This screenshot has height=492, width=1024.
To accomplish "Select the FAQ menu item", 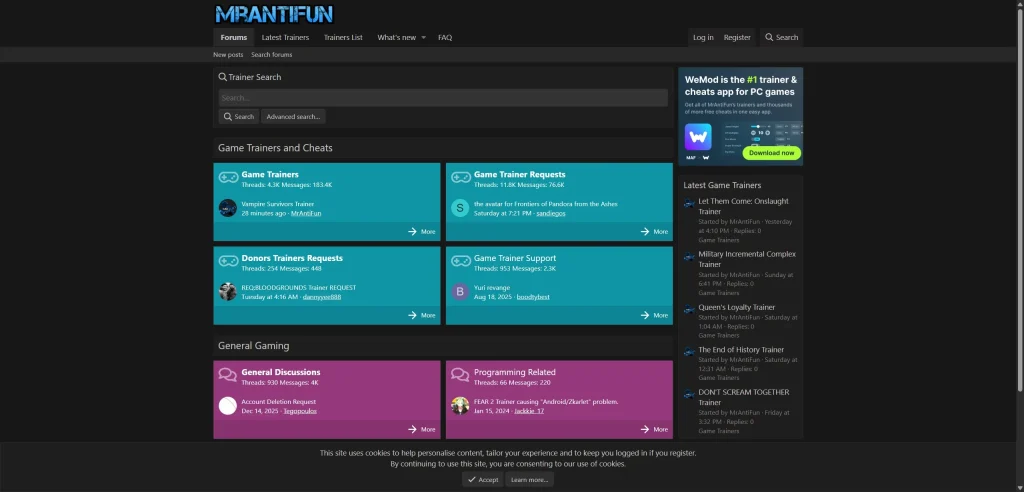I will [x=445, y=38].
